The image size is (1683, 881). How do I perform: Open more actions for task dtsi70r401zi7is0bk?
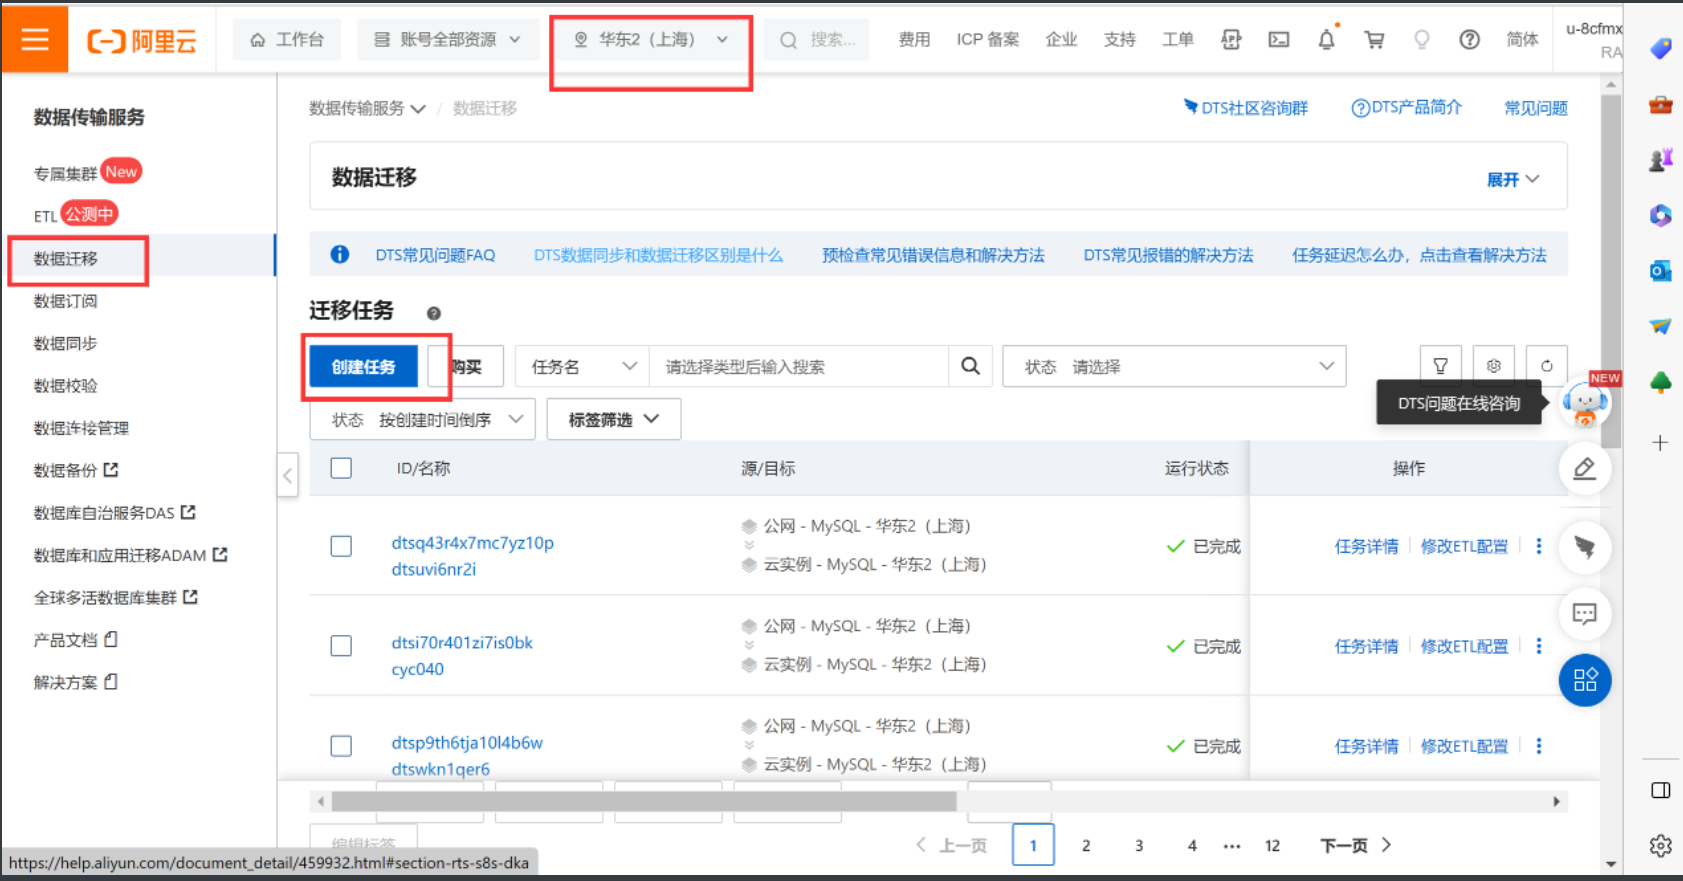(1539, 646)
